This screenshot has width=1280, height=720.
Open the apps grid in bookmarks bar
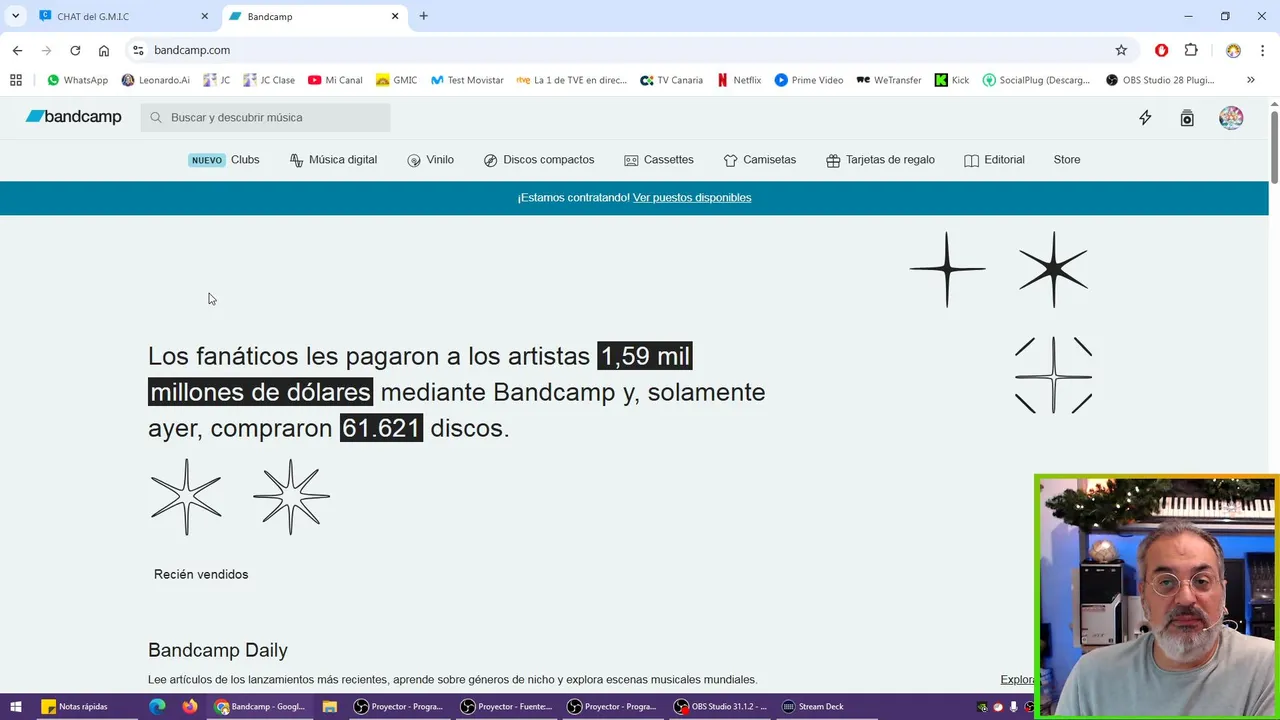coord(16,80)
